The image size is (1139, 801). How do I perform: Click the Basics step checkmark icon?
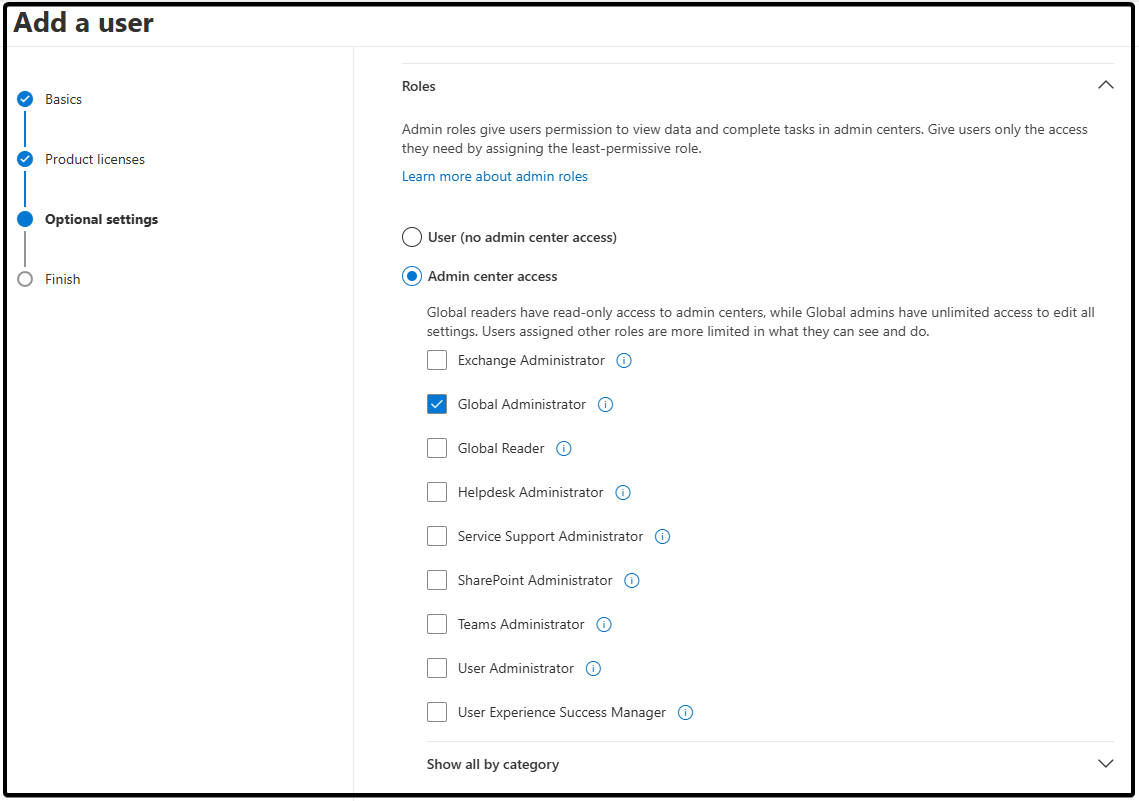point(25,99)
